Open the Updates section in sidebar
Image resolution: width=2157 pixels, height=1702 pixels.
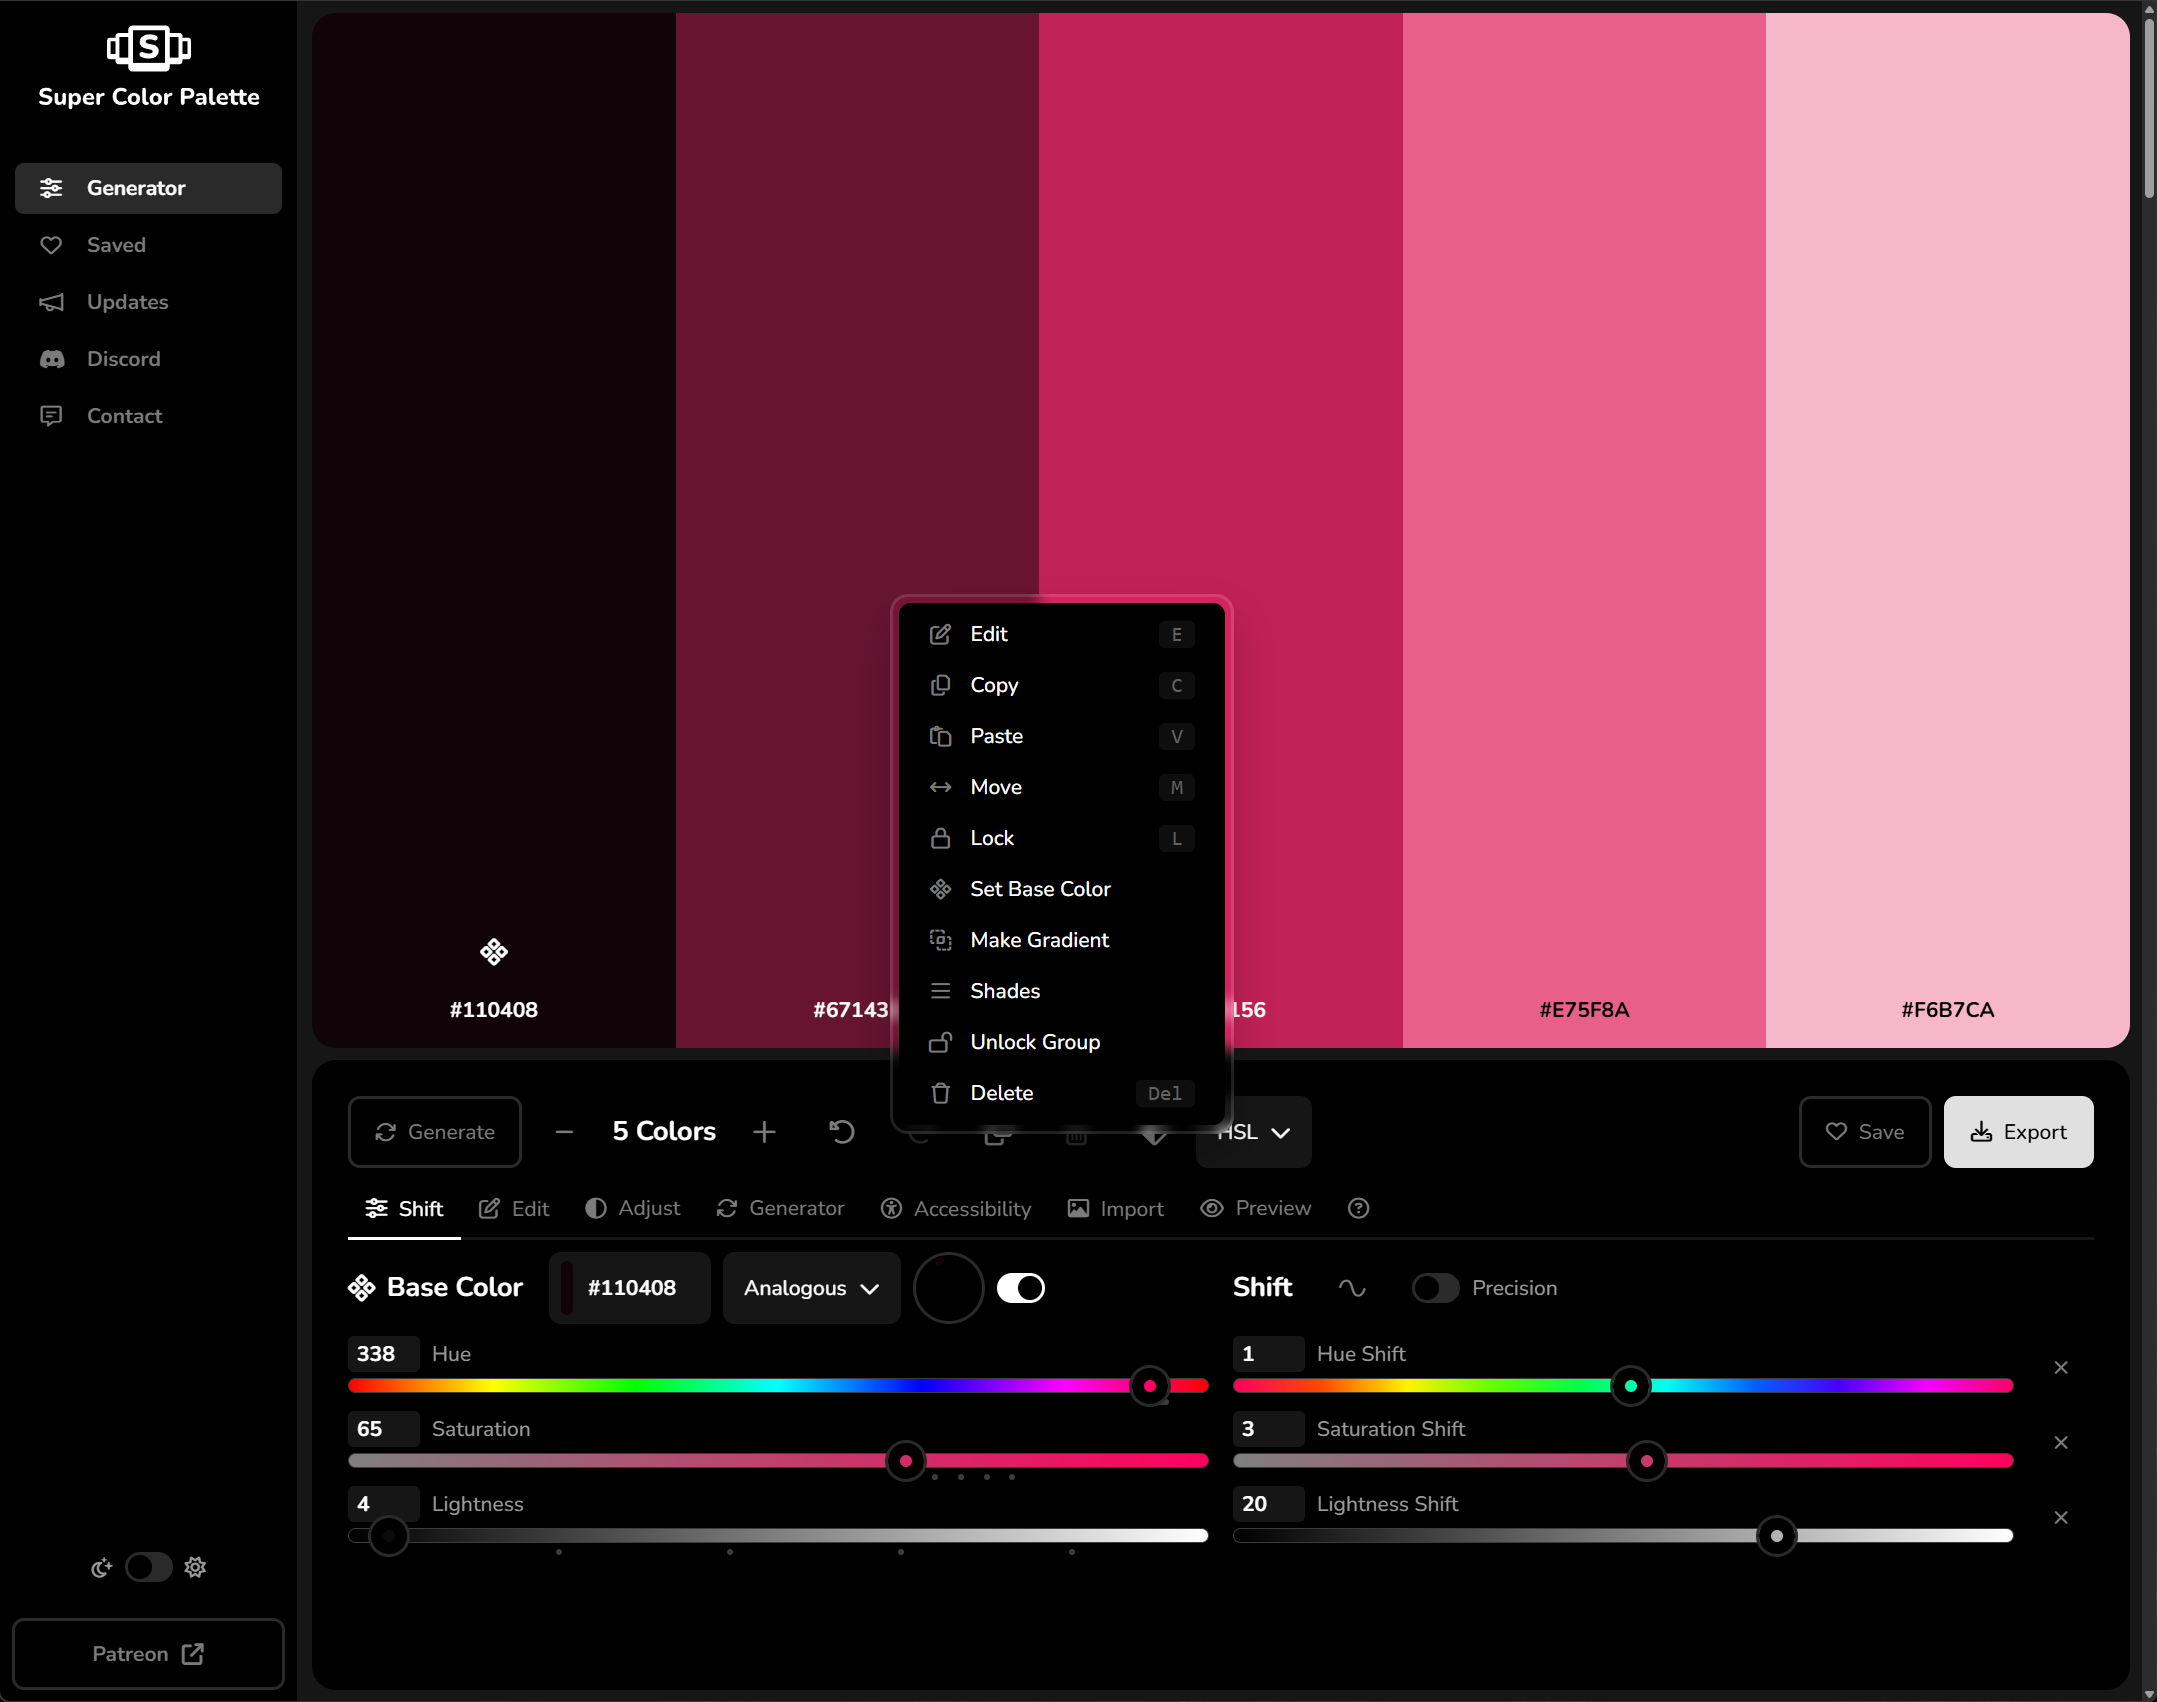point(127,302)
